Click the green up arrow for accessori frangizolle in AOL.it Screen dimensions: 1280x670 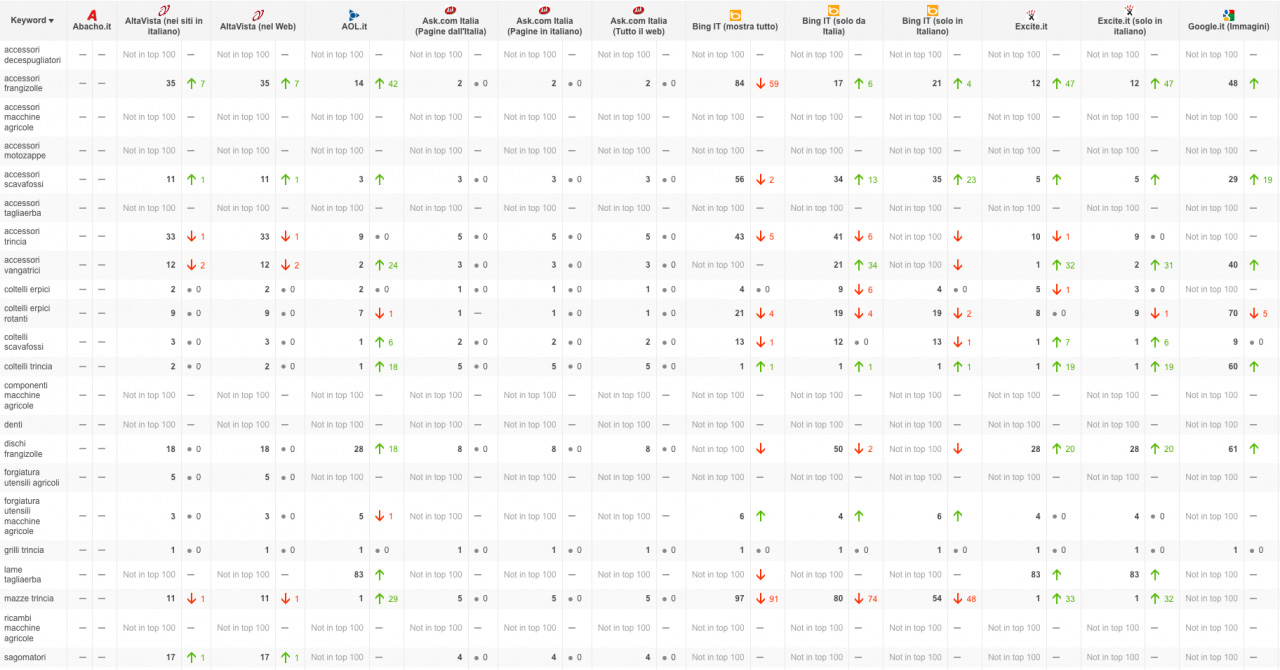pyautogui.click(x=380, y=83)
